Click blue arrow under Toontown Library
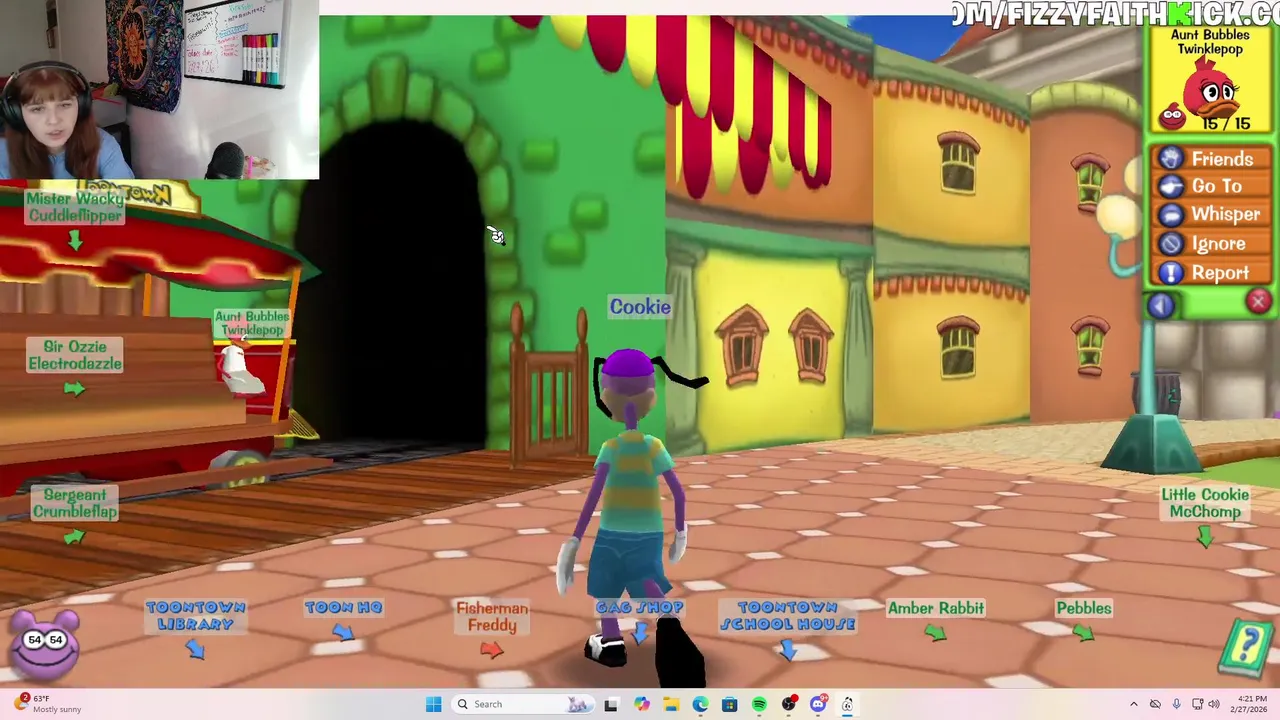This screenshot has width=1280, height=720. (195, 649)
